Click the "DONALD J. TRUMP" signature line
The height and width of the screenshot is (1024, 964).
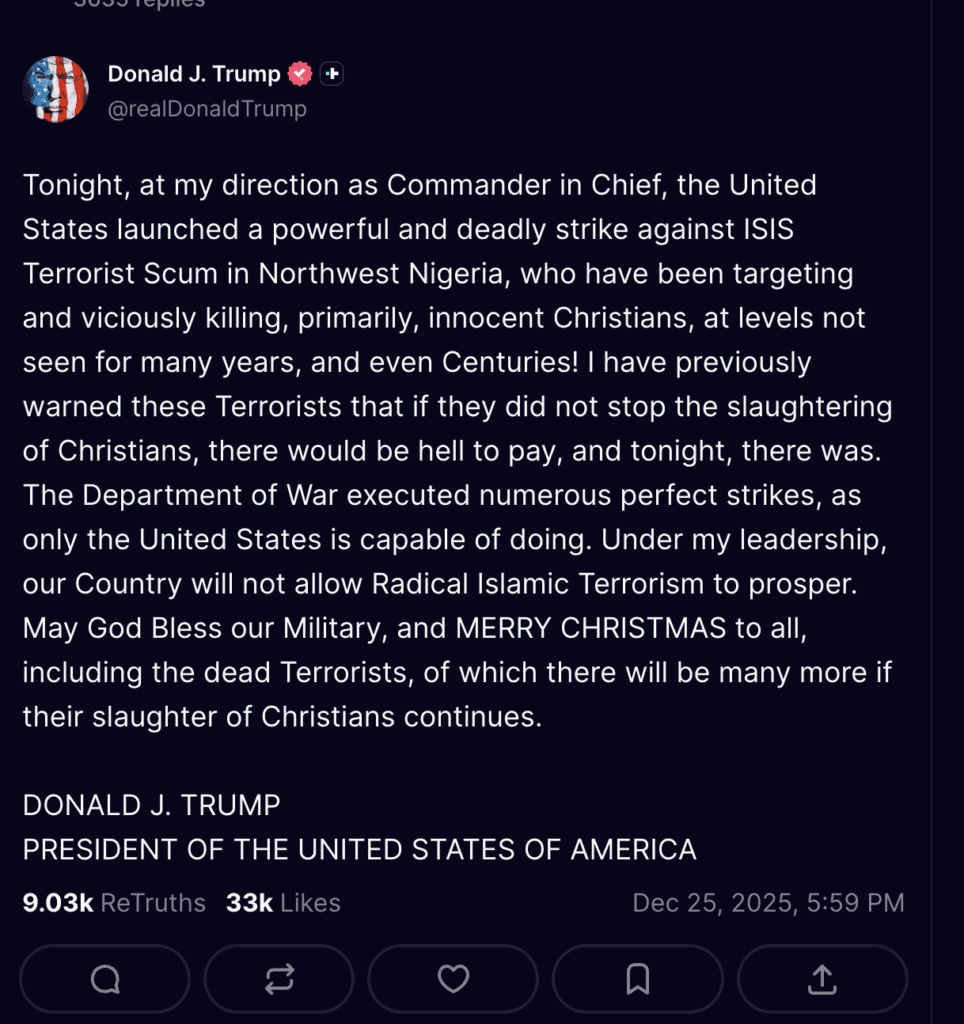point(151,805)
